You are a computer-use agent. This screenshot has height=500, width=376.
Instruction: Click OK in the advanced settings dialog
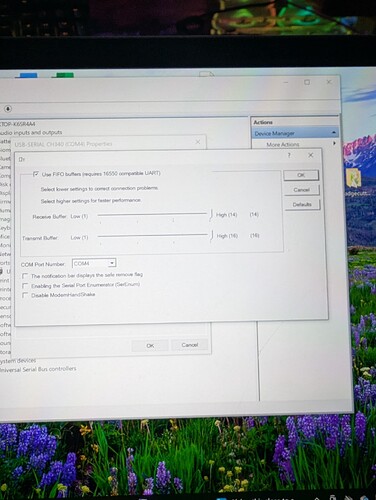(x=301, y=175)
